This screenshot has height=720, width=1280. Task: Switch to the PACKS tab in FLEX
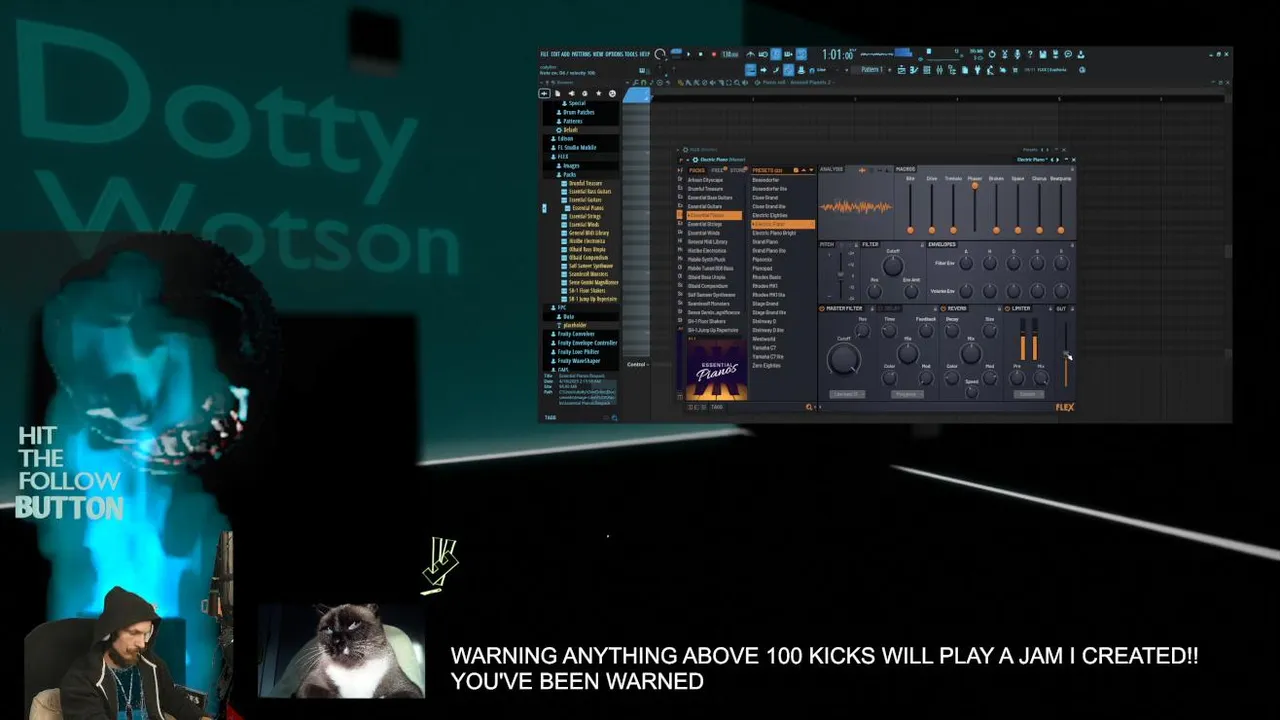697,170
